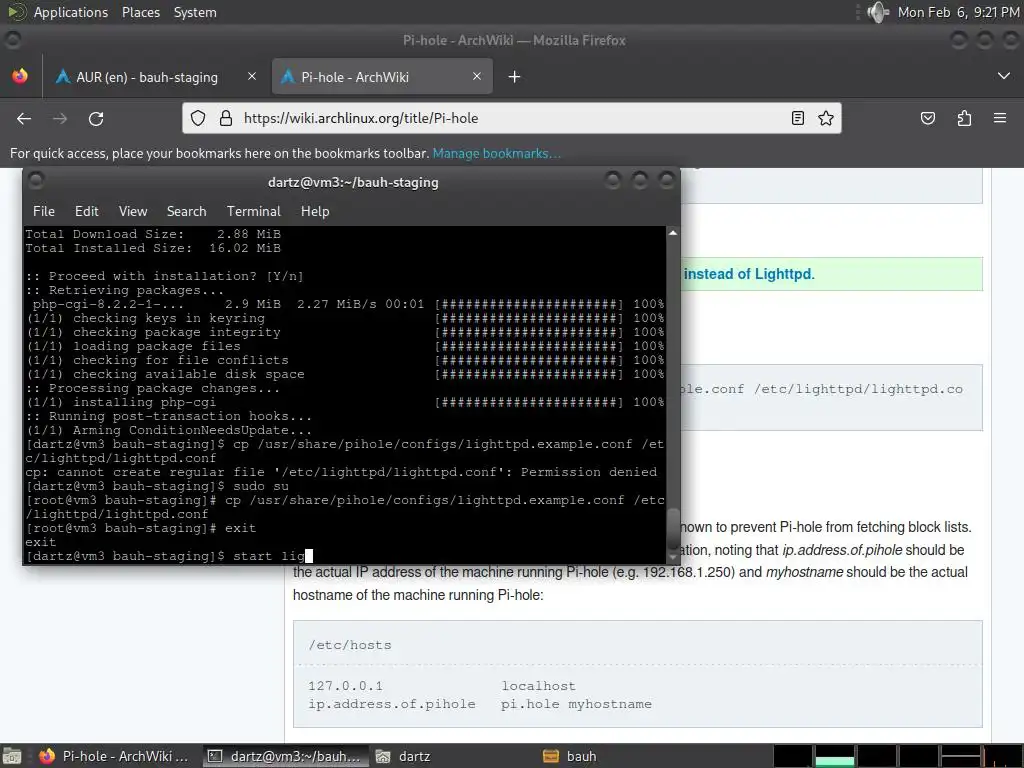Click the Firefox window menu button at title bar left
This screenshot has width=1024, height=768.
coord(13,40)
